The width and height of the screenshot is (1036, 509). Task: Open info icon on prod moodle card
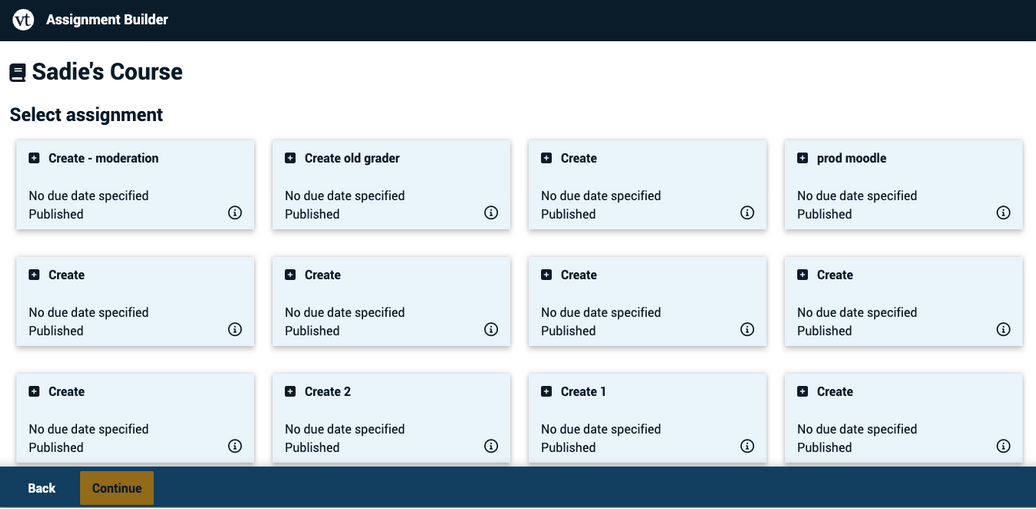click(x=1003, y=212)
